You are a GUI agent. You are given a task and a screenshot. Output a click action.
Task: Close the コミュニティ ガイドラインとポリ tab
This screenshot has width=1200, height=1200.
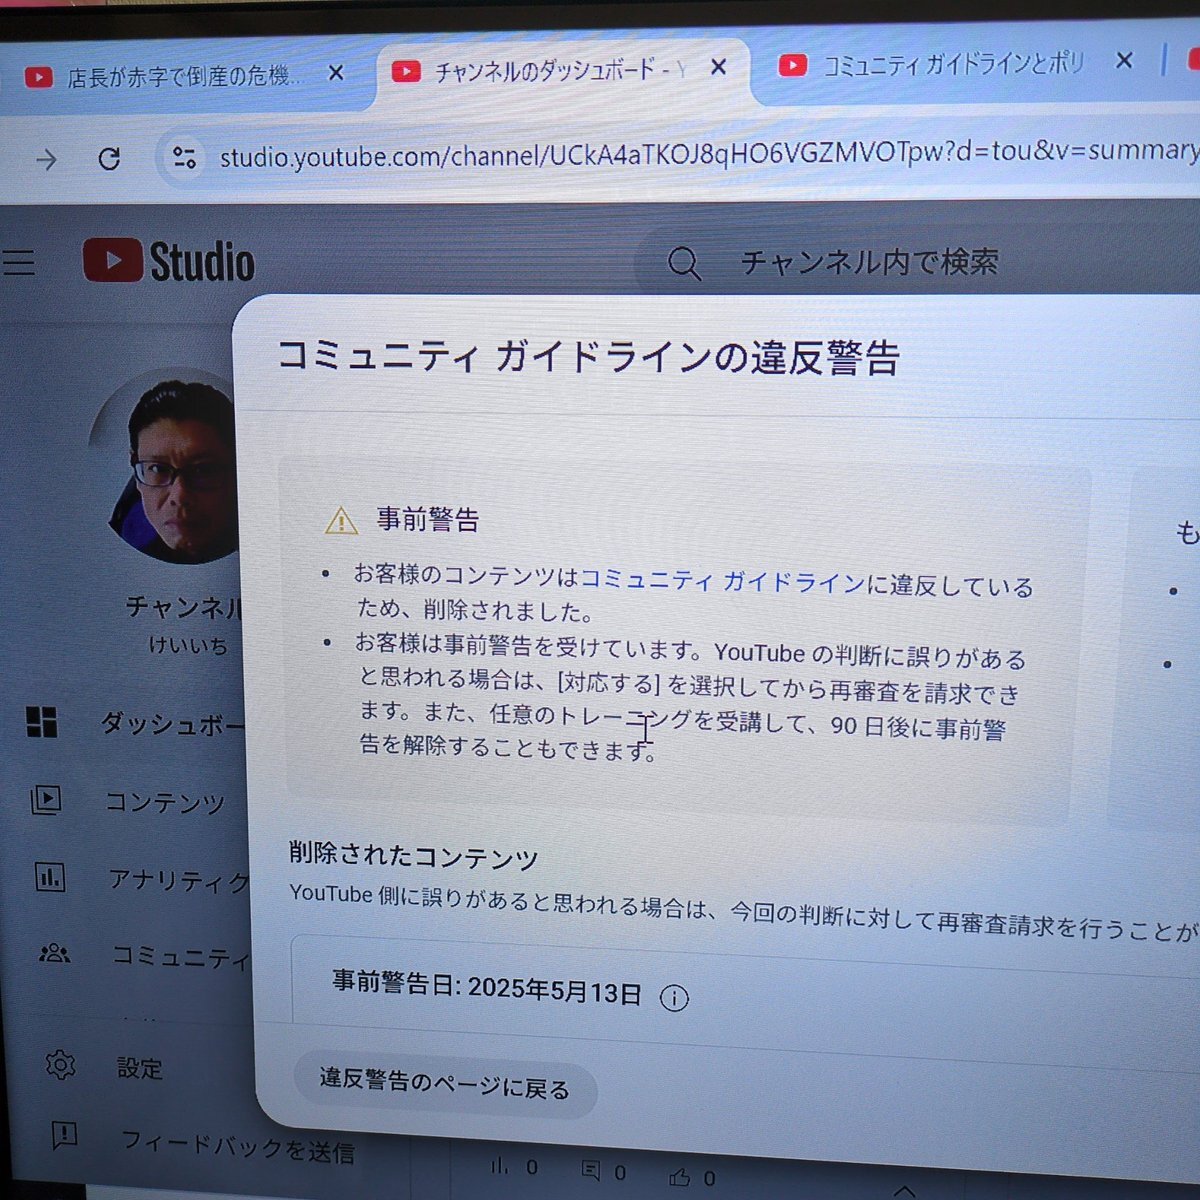[1124, 61]
